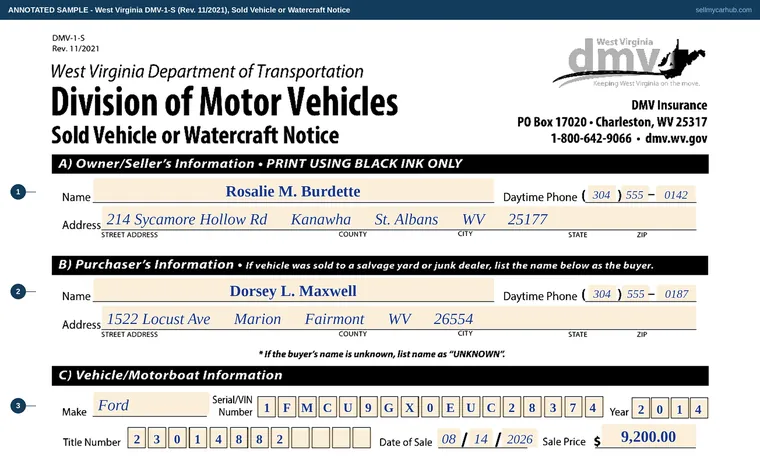
Task: Click the seller address field 214 Sycamore Hollow Rd
Action: click(x=398, y=219)
